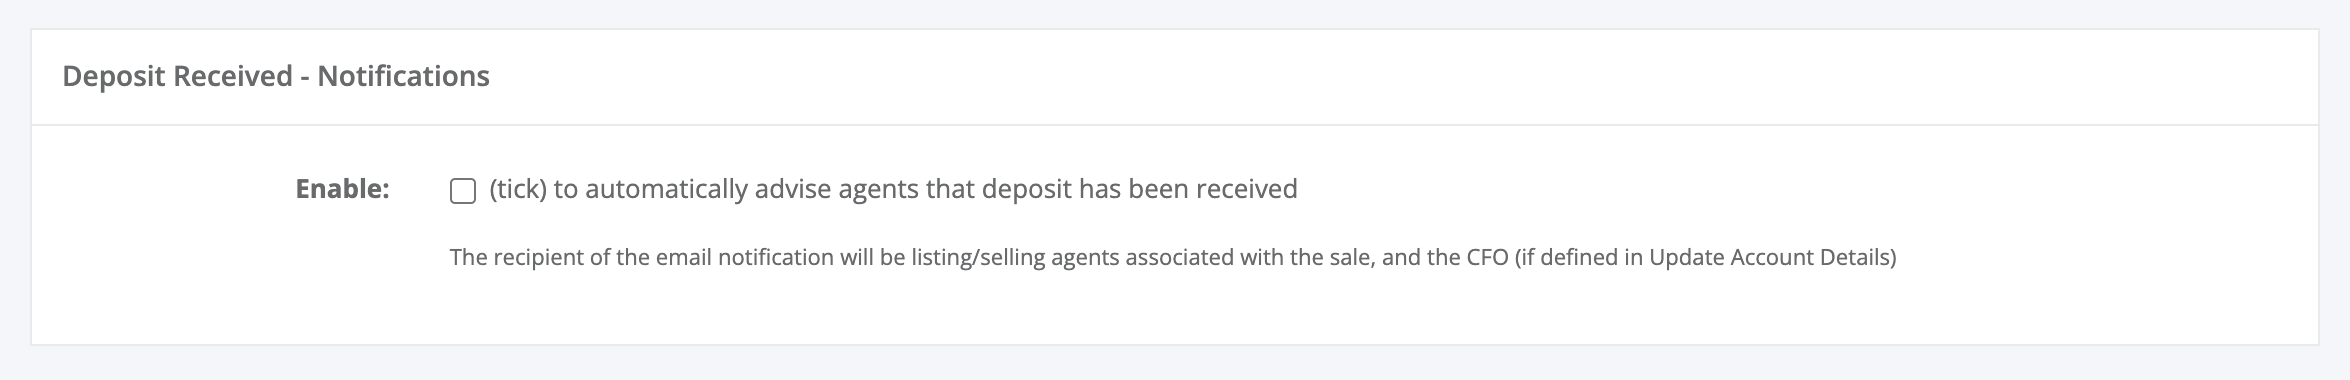Click the "Enable:" field label
This screenshot has height=380, width=2350.
pos(342,189)
